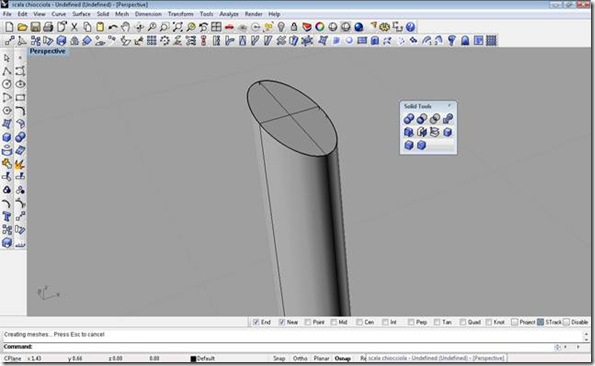Screen dimensions: 595x366
Task: Close the Solid Tools floating palette
Action: tap(450, 106)
